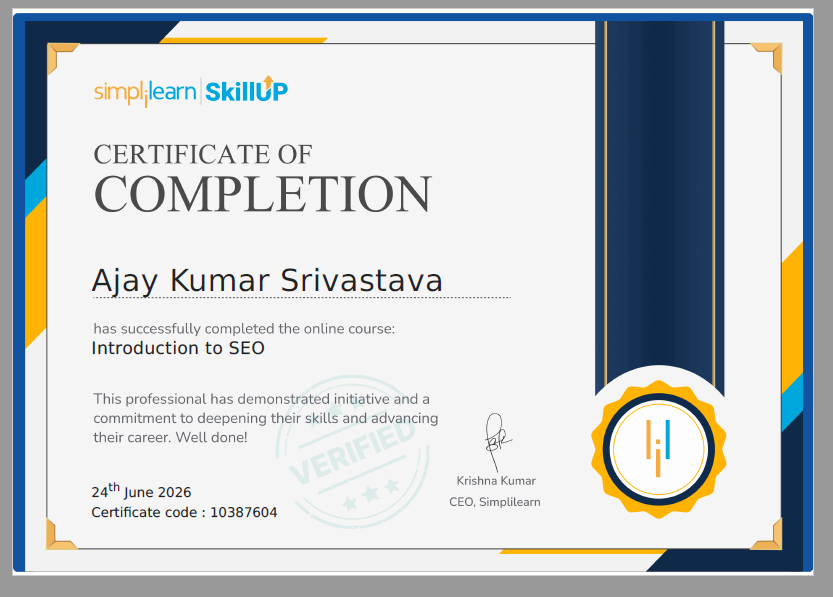Click the course title 'Introduction to SEO'

[178, 348]
